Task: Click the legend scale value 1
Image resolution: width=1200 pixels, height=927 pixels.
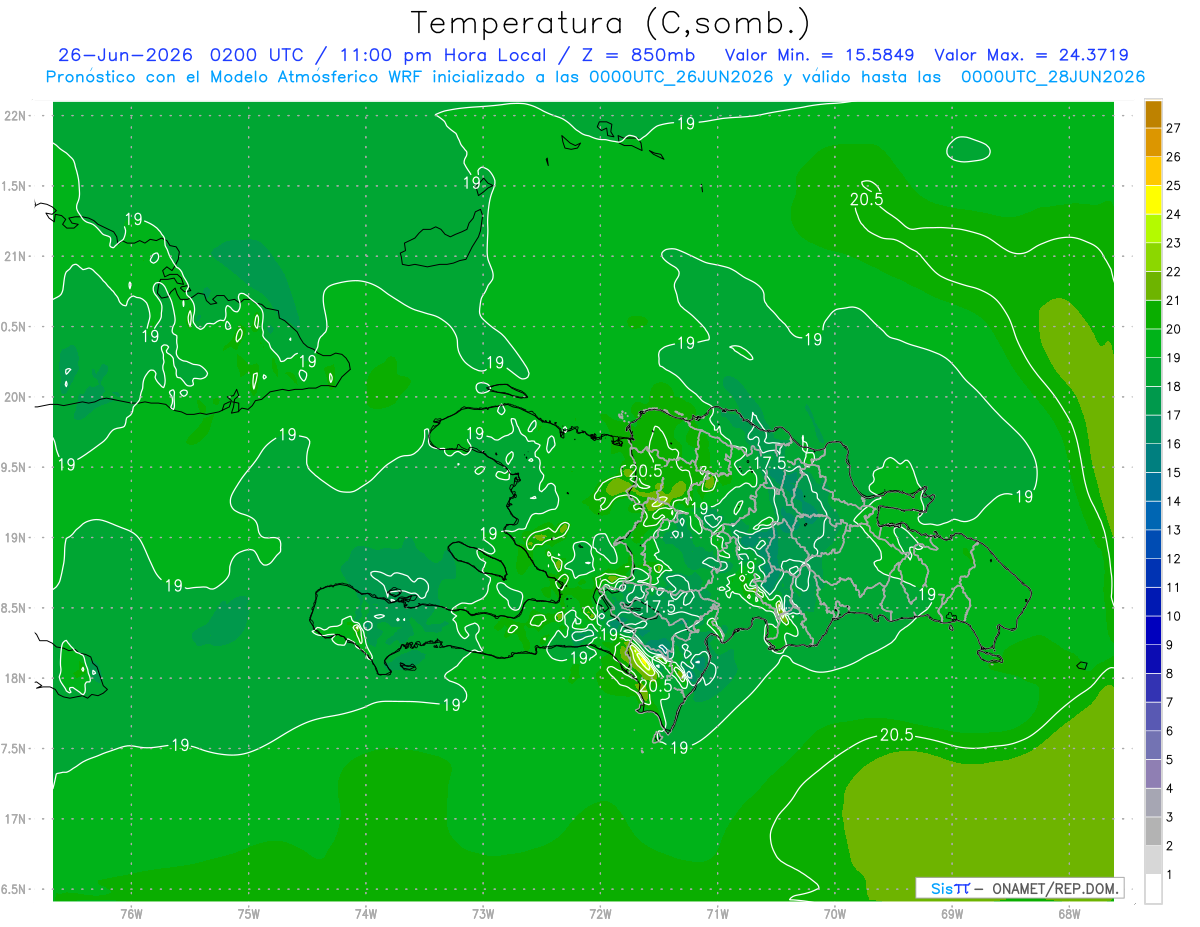Action: click(1170, 875)
